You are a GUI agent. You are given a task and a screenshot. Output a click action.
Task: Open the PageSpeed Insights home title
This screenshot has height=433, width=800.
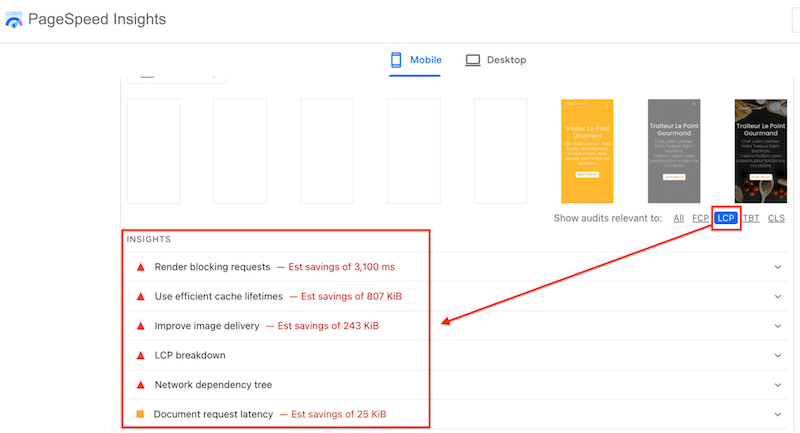pyautogui.click(x=97, y=19)
